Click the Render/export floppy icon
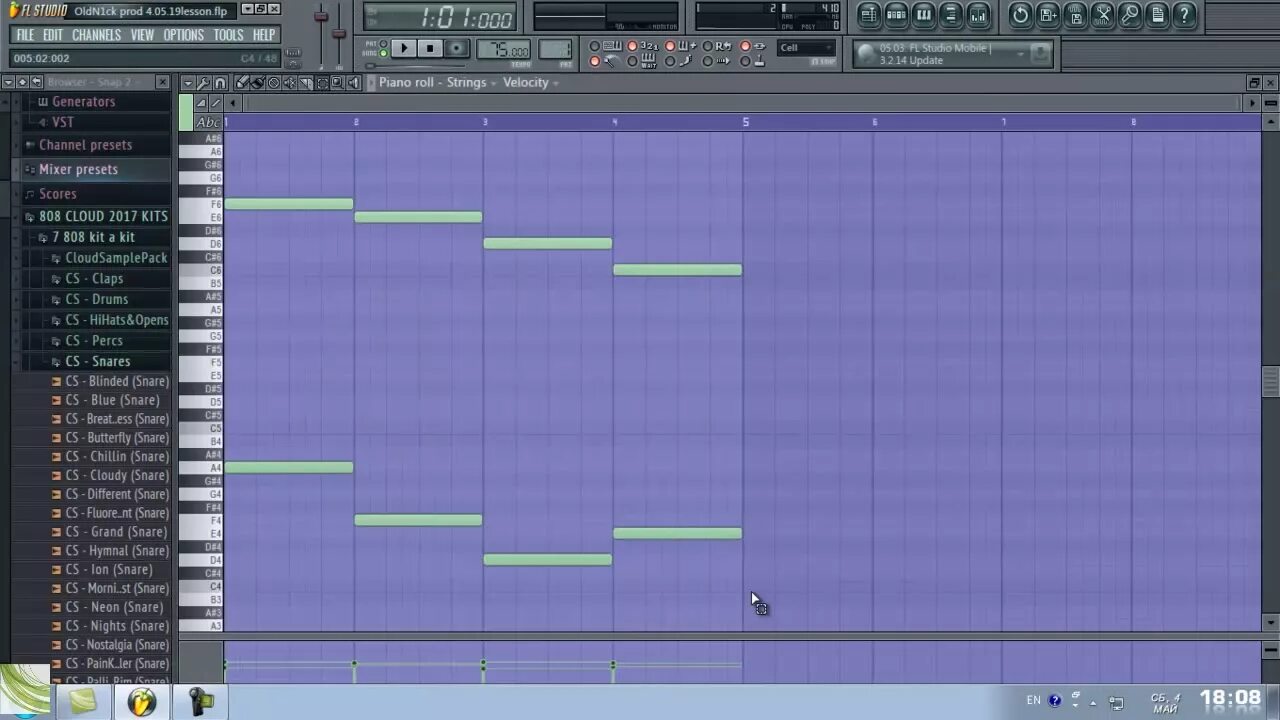The height and width of the screenshot is (720, 1280). pyautogui.click(x=1075, y=14)
